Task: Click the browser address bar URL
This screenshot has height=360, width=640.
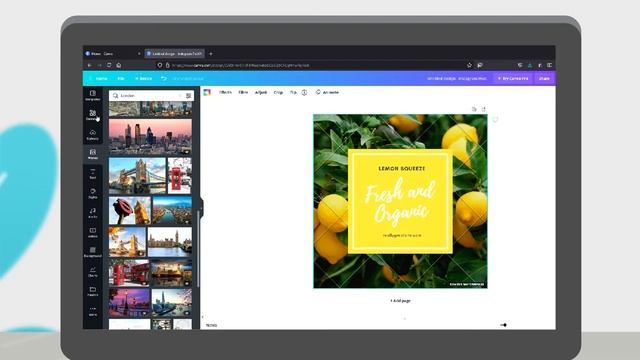Action: point(240,65)
